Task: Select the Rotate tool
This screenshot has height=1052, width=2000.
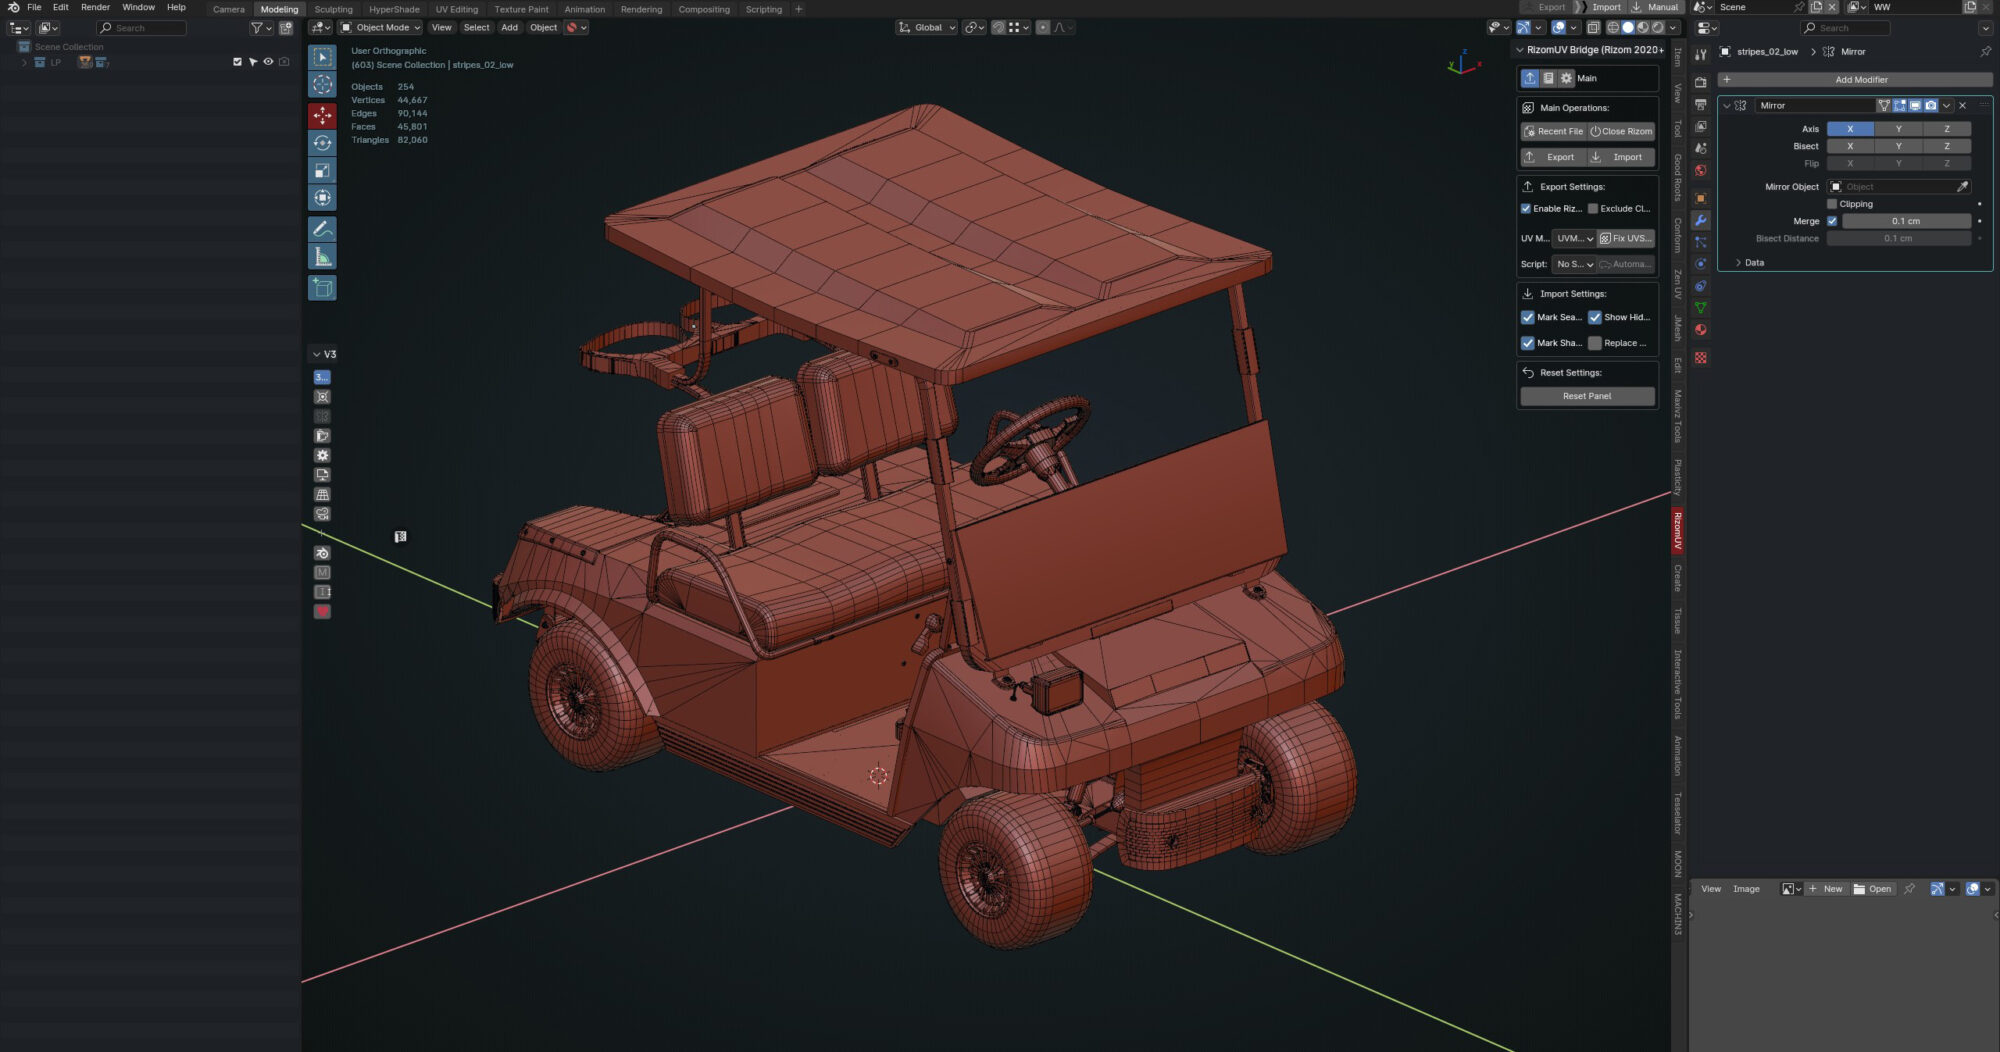Action: click(322, 143)
